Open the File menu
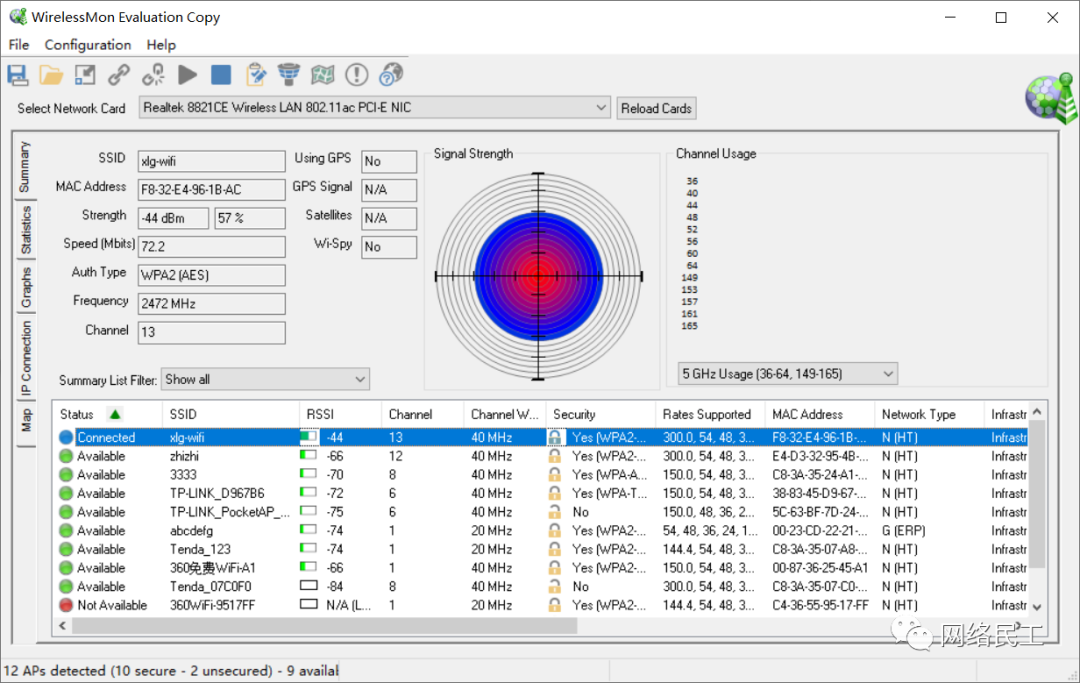This screenshot has height=683, width=1080. [19, 45]
